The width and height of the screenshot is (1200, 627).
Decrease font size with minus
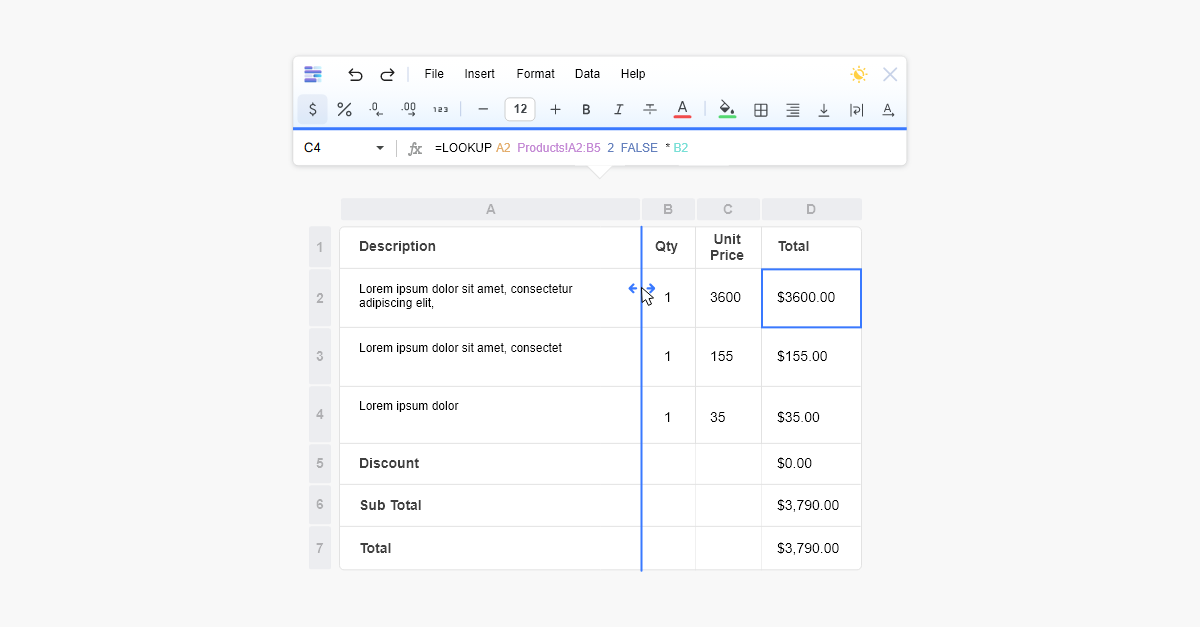[x=483, y=110]
